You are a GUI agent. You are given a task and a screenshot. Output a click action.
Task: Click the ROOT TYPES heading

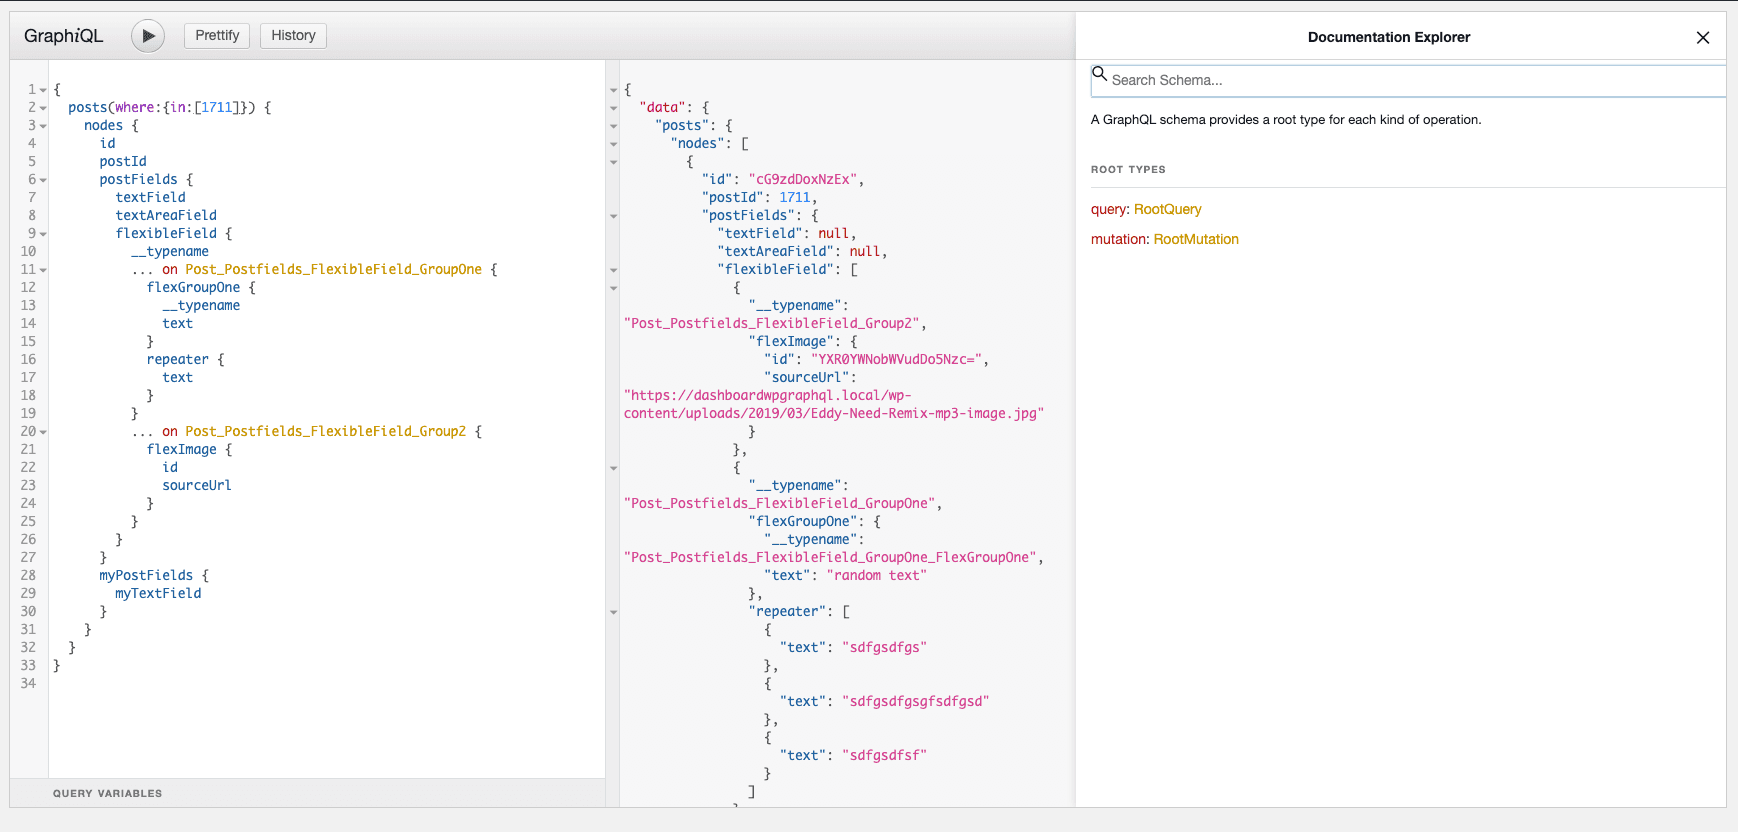tap(1128, 170)
